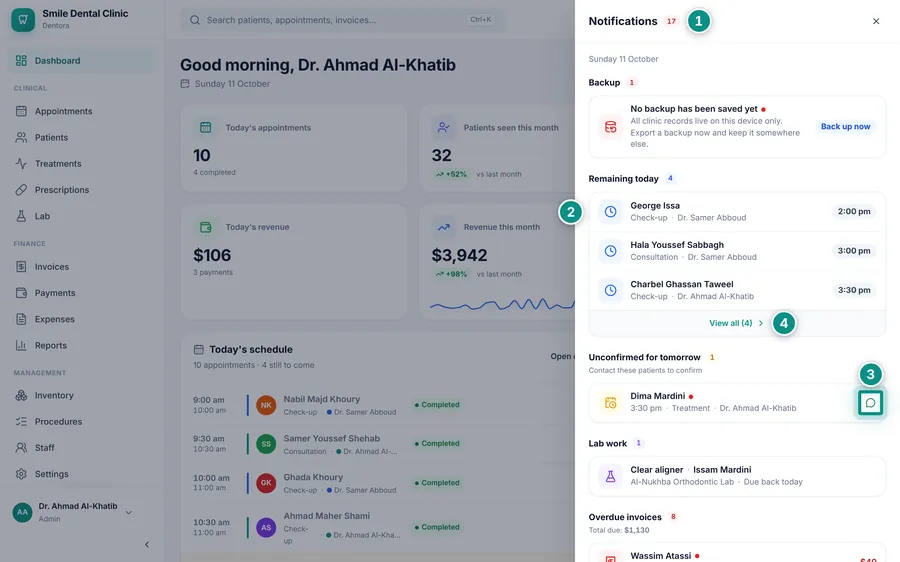
Task: Click the clock icon next to George Issa
Action: [610, 212]
